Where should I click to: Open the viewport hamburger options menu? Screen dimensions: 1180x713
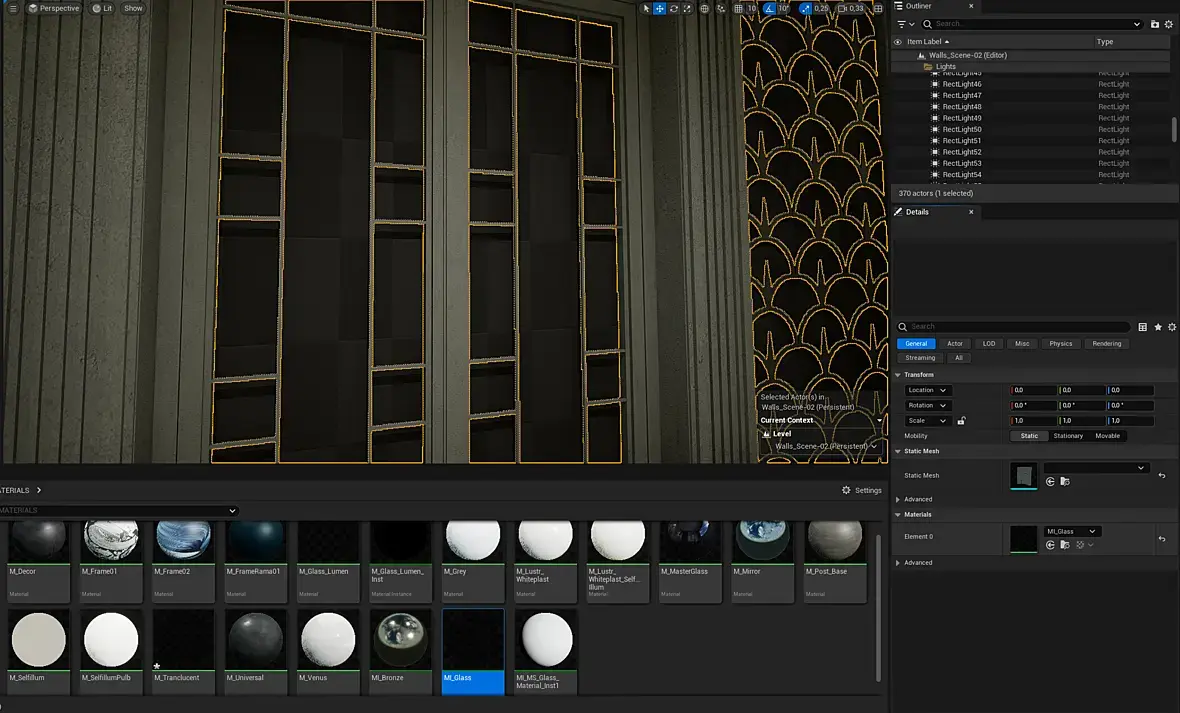[x=12, y=8]
